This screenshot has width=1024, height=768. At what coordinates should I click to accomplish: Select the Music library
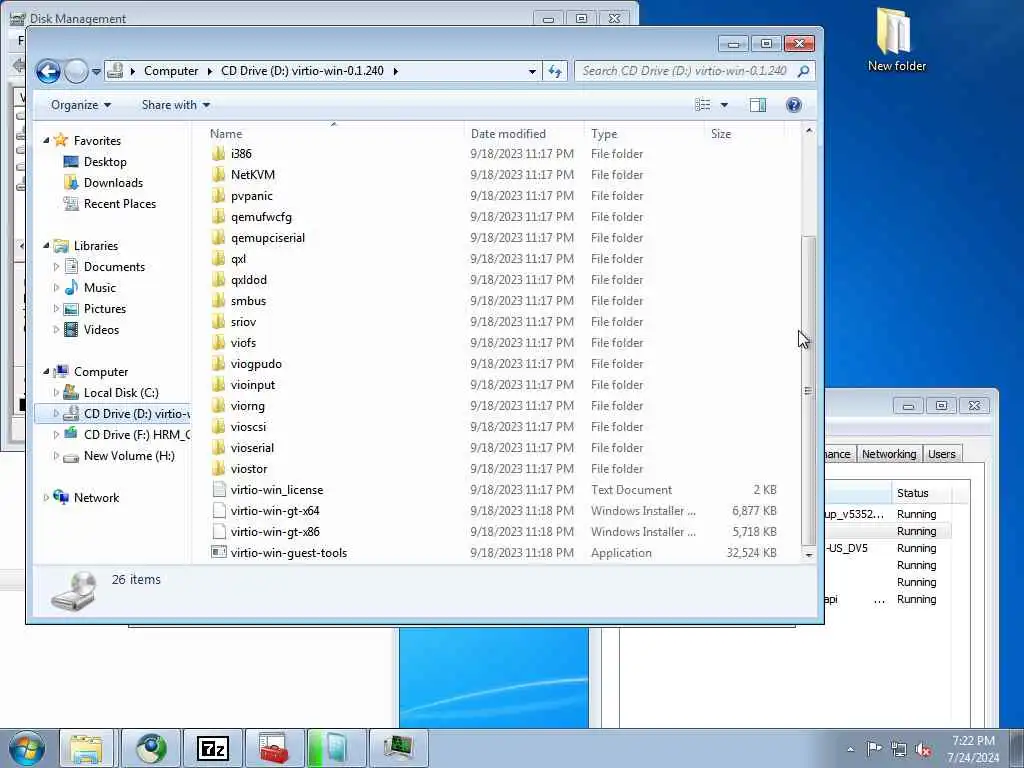[99, 288]
